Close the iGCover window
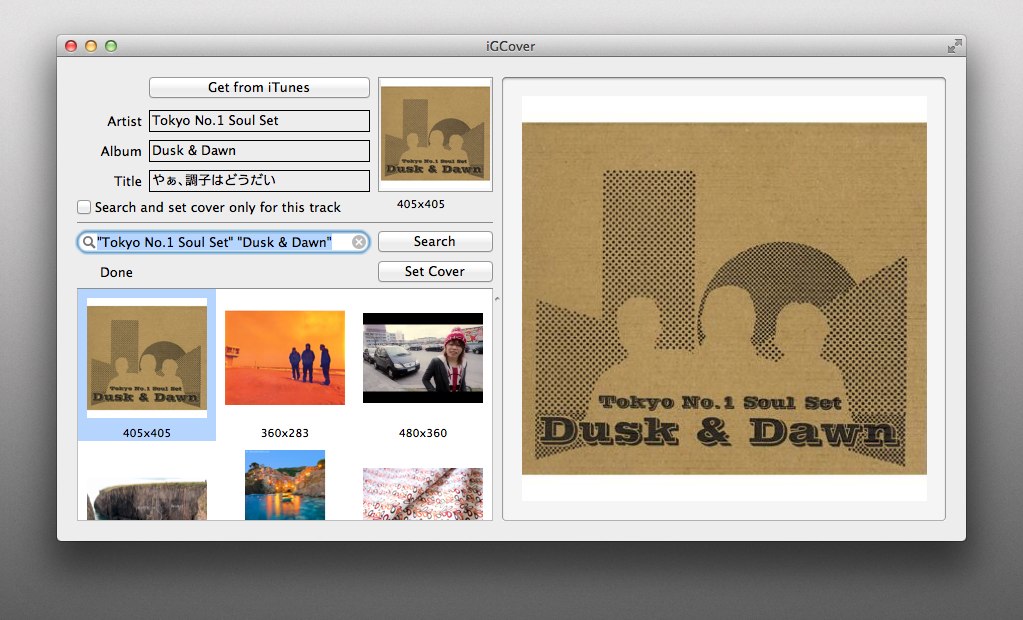The height and width of the screenshot is (620, 1023). (71, 46)
